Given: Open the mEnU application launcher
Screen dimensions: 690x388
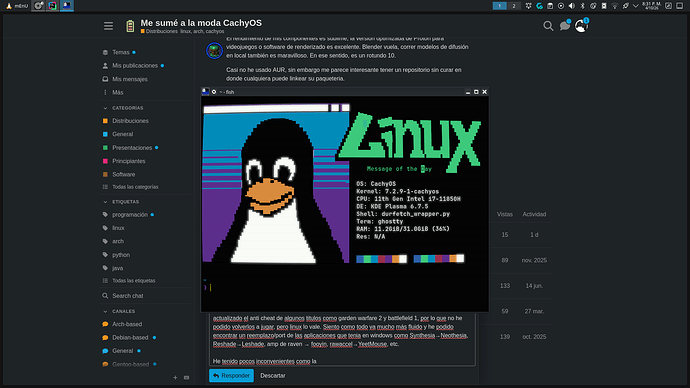Looking at the screenshot, I should click(17, 6).
